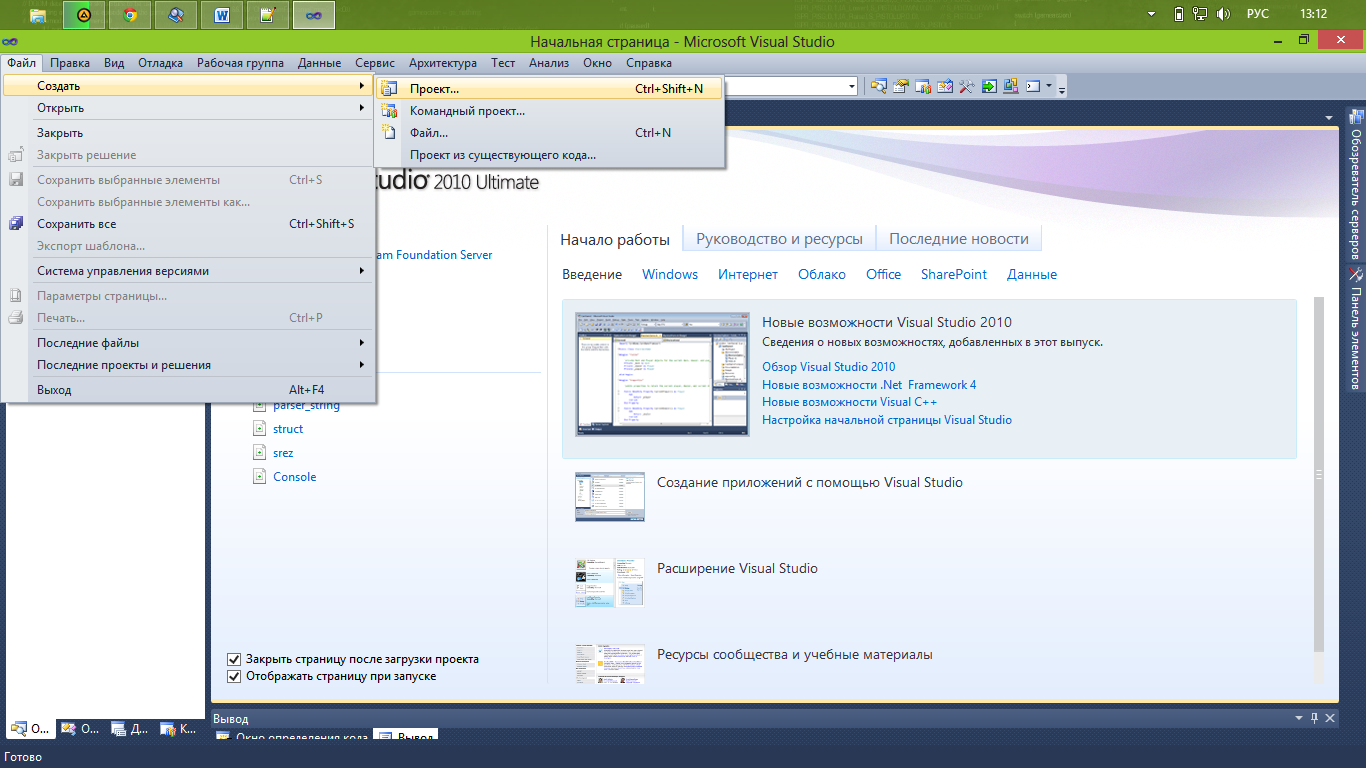Expand the Открыть submenu
The width and height of the screenshot is (1366, 768).
tap(189, 108)
